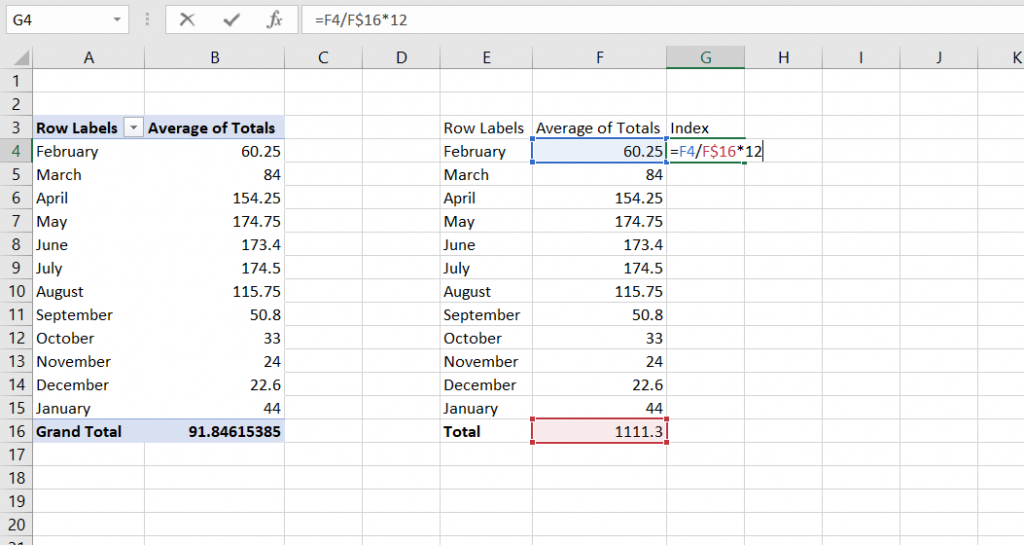Click the Average of Totals pivot header
Viewport: 1024px width, 545px height.
[x=214, y=128]
